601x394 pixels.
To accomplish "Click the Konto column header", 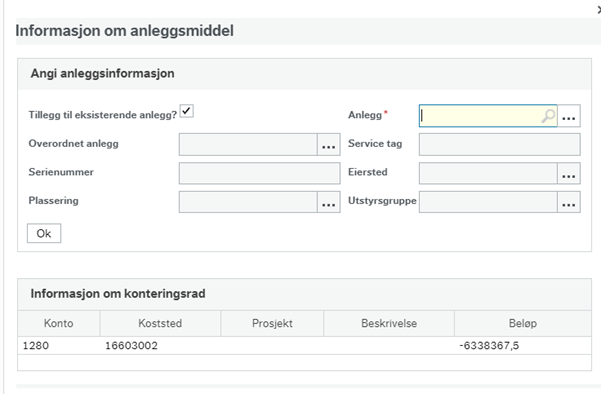I will click(59, 323).
